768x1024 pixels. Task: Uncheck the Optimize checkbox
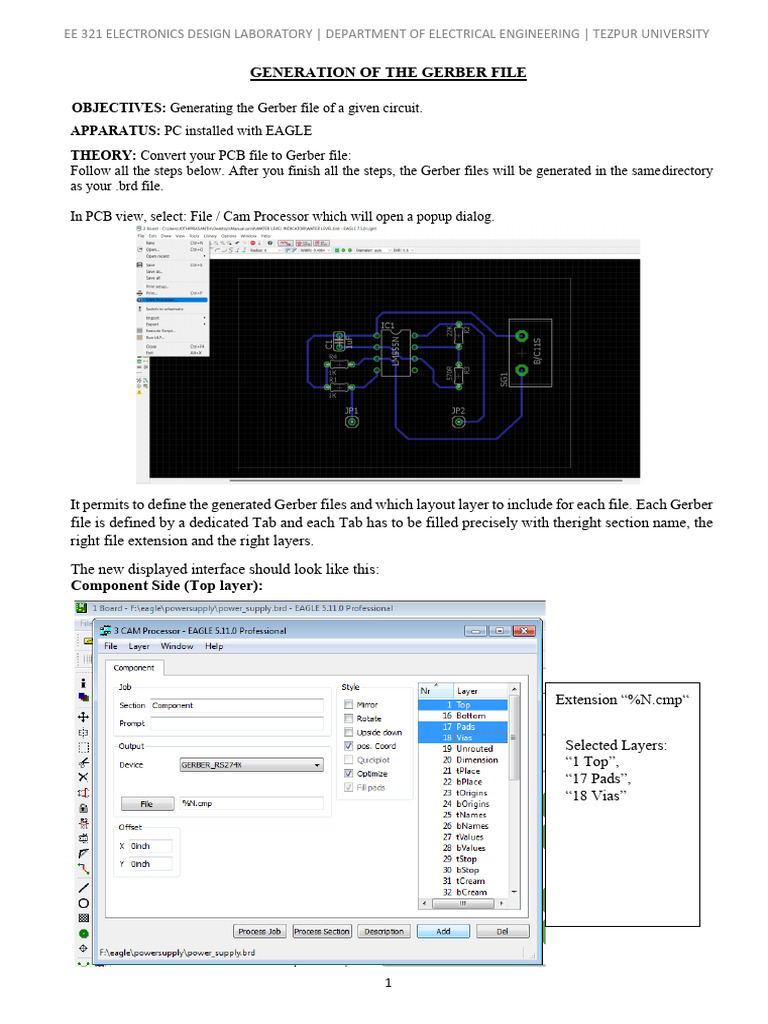click(349, 773)
